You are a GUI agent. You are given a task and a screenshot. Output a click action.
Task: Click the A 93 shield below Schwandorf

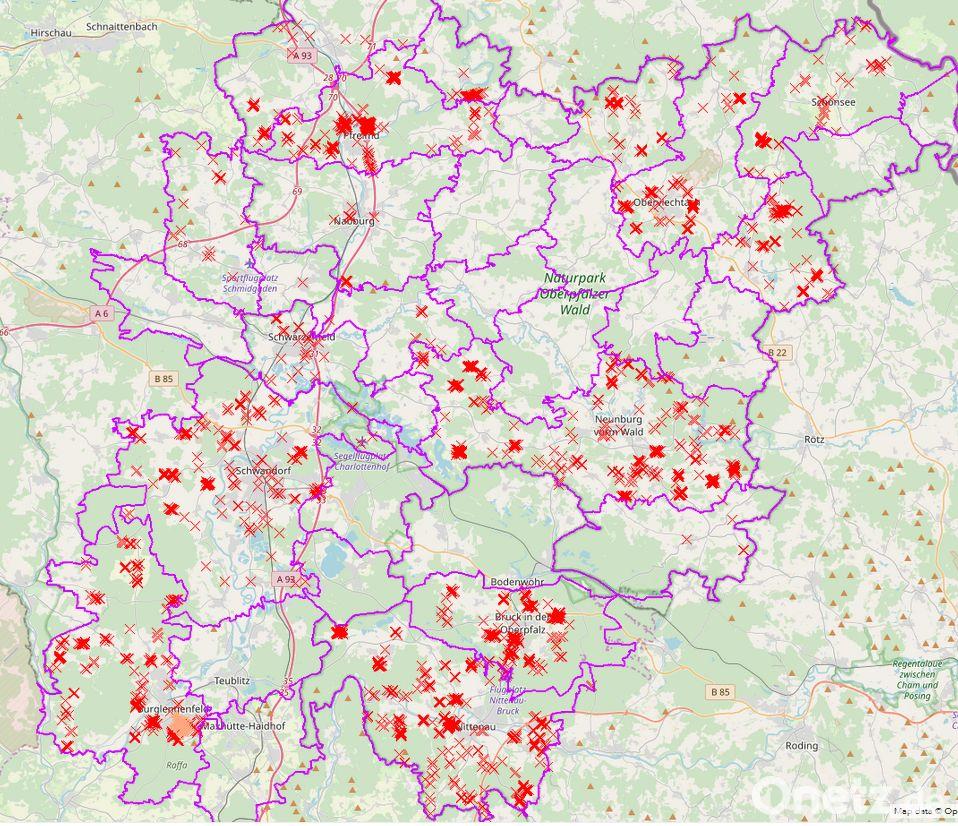[285, 579]
